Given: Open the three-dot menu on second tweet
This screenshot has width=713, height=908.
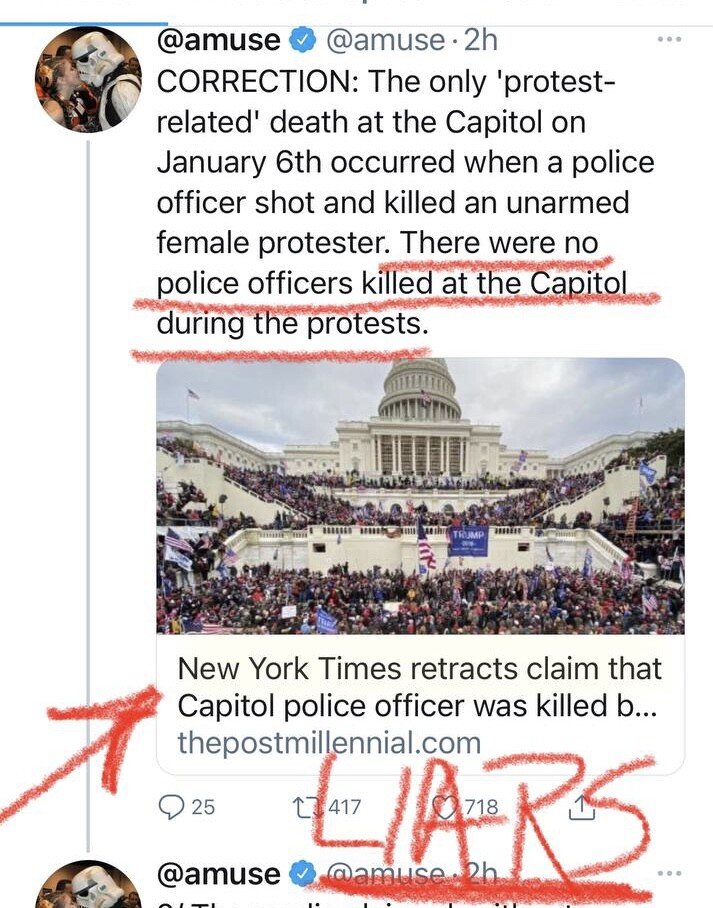Looking at the screenshot, I should point(670,873).
